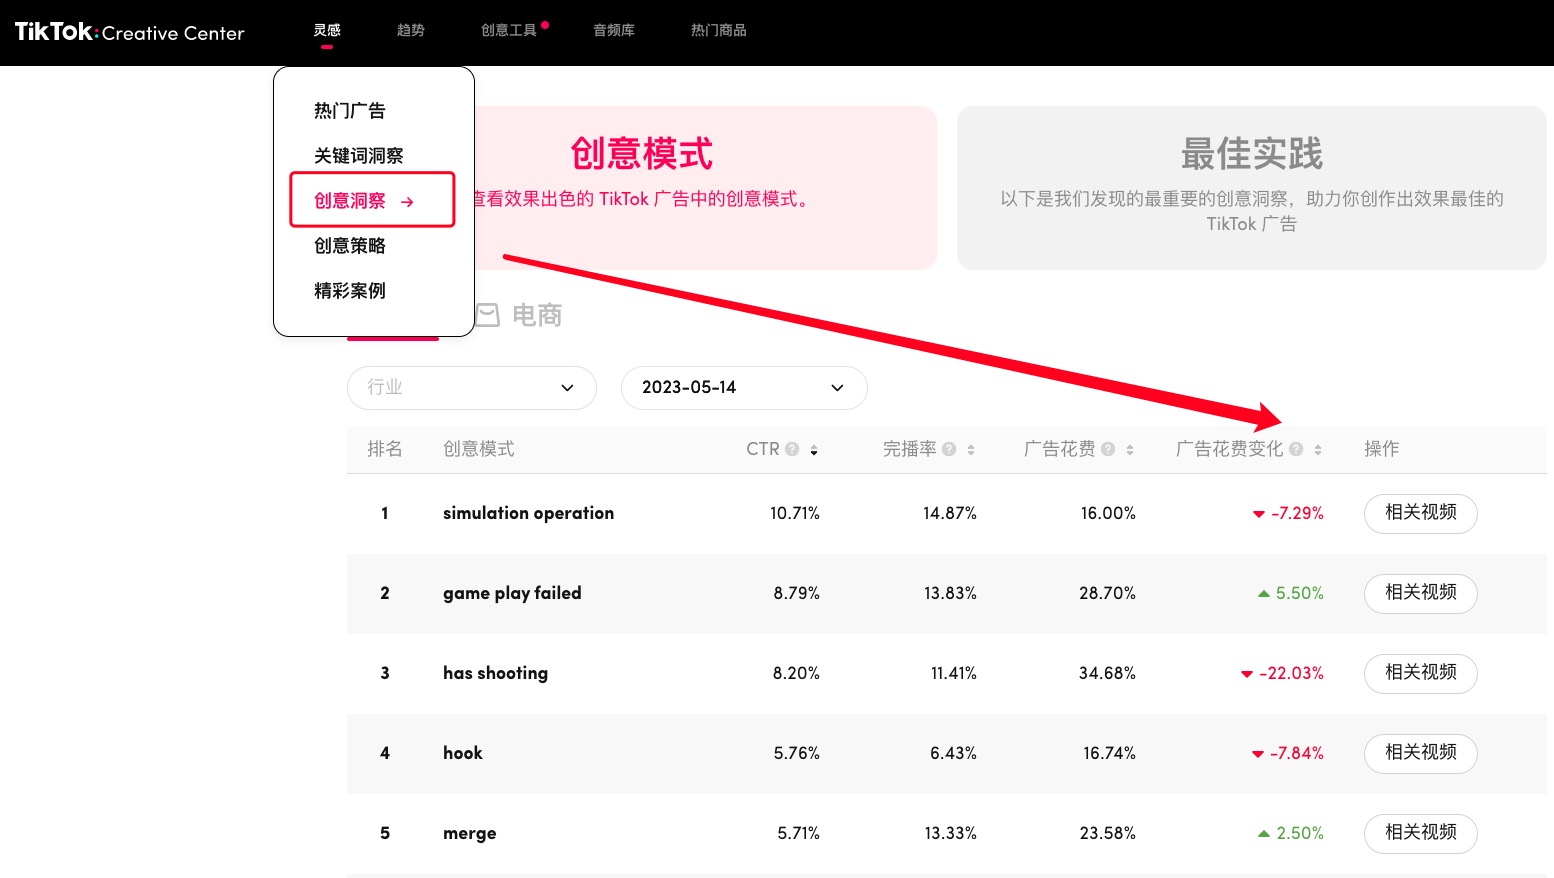The height and width of the screenshot is (878, 1554).
Task: Click the 6.43% 完播率 value
Action: pyautogui.click(x=953, y=753)
